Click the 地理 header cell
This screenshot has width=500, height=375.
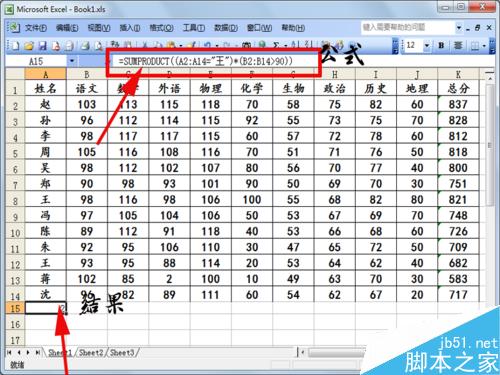click(x=417, y=88)
